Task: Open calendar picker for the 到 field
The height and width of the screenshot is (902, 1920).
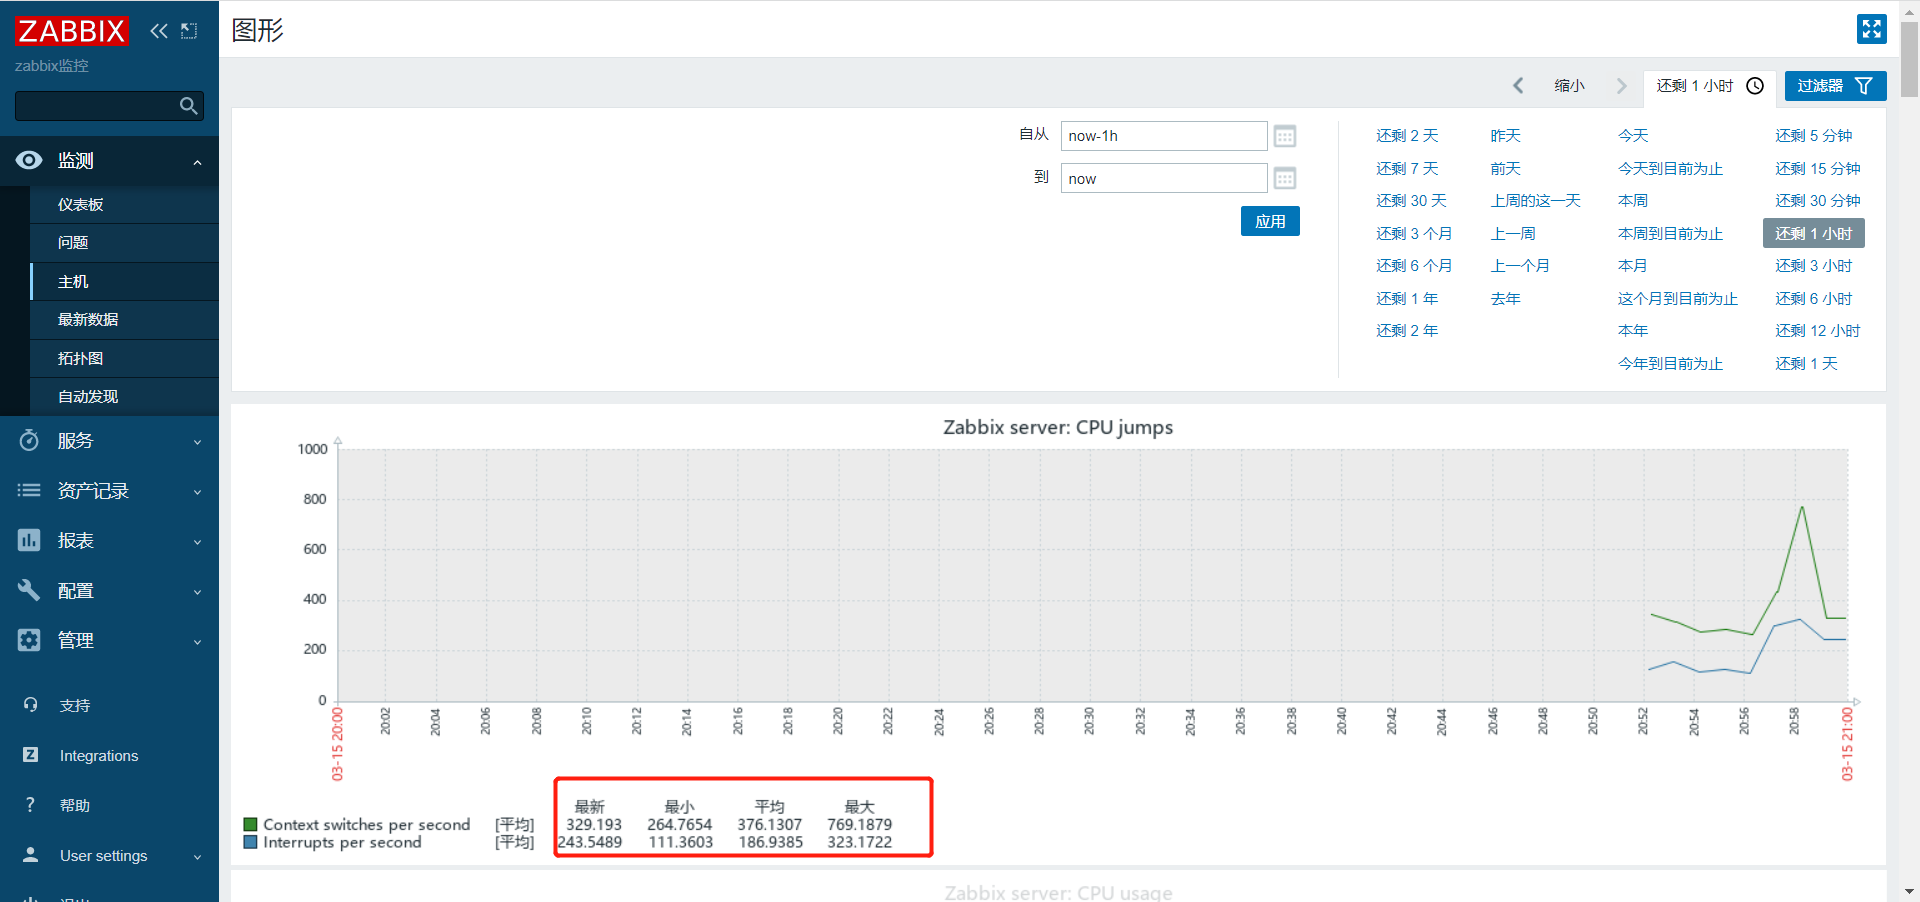Action: pos(1285,179)
